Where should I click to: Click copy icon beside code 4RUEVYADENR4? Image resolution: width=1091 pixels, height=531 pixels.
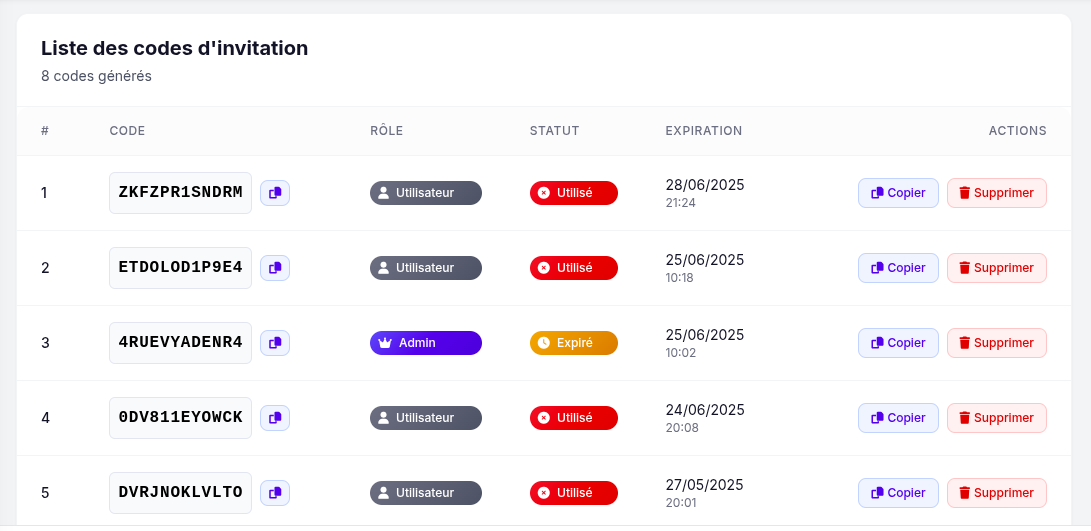[275, 343]
